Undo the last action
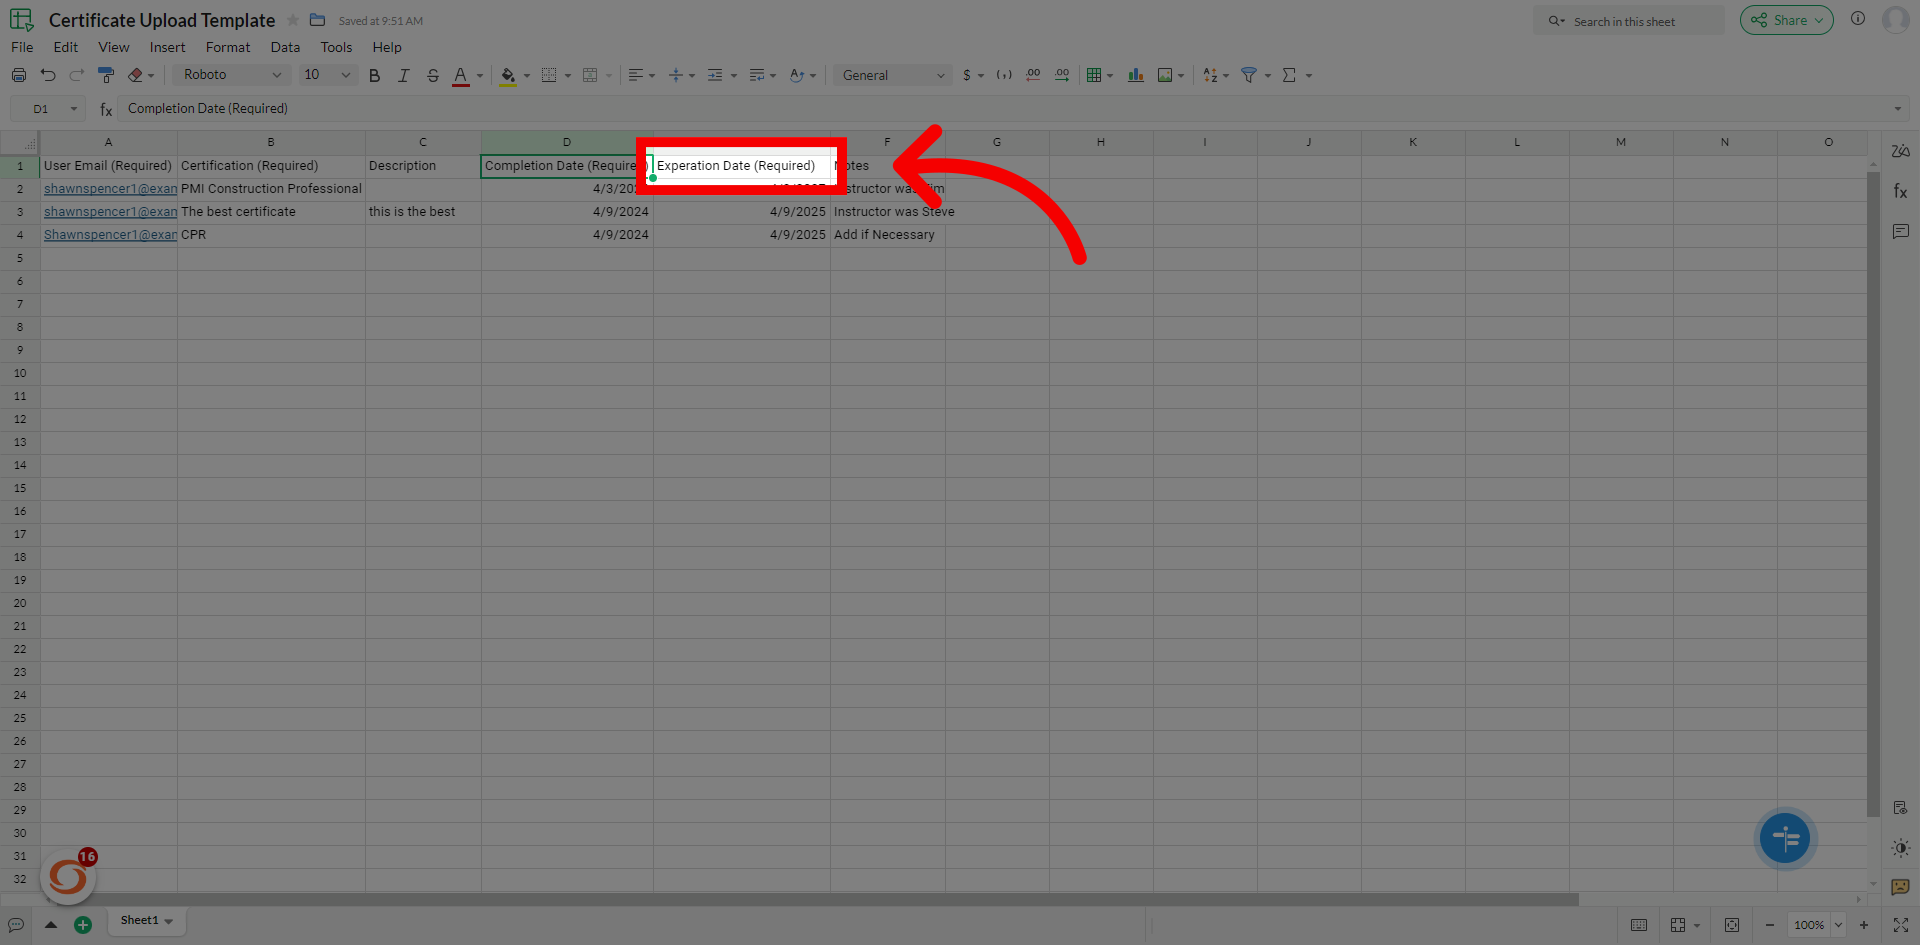 point(48,75)
